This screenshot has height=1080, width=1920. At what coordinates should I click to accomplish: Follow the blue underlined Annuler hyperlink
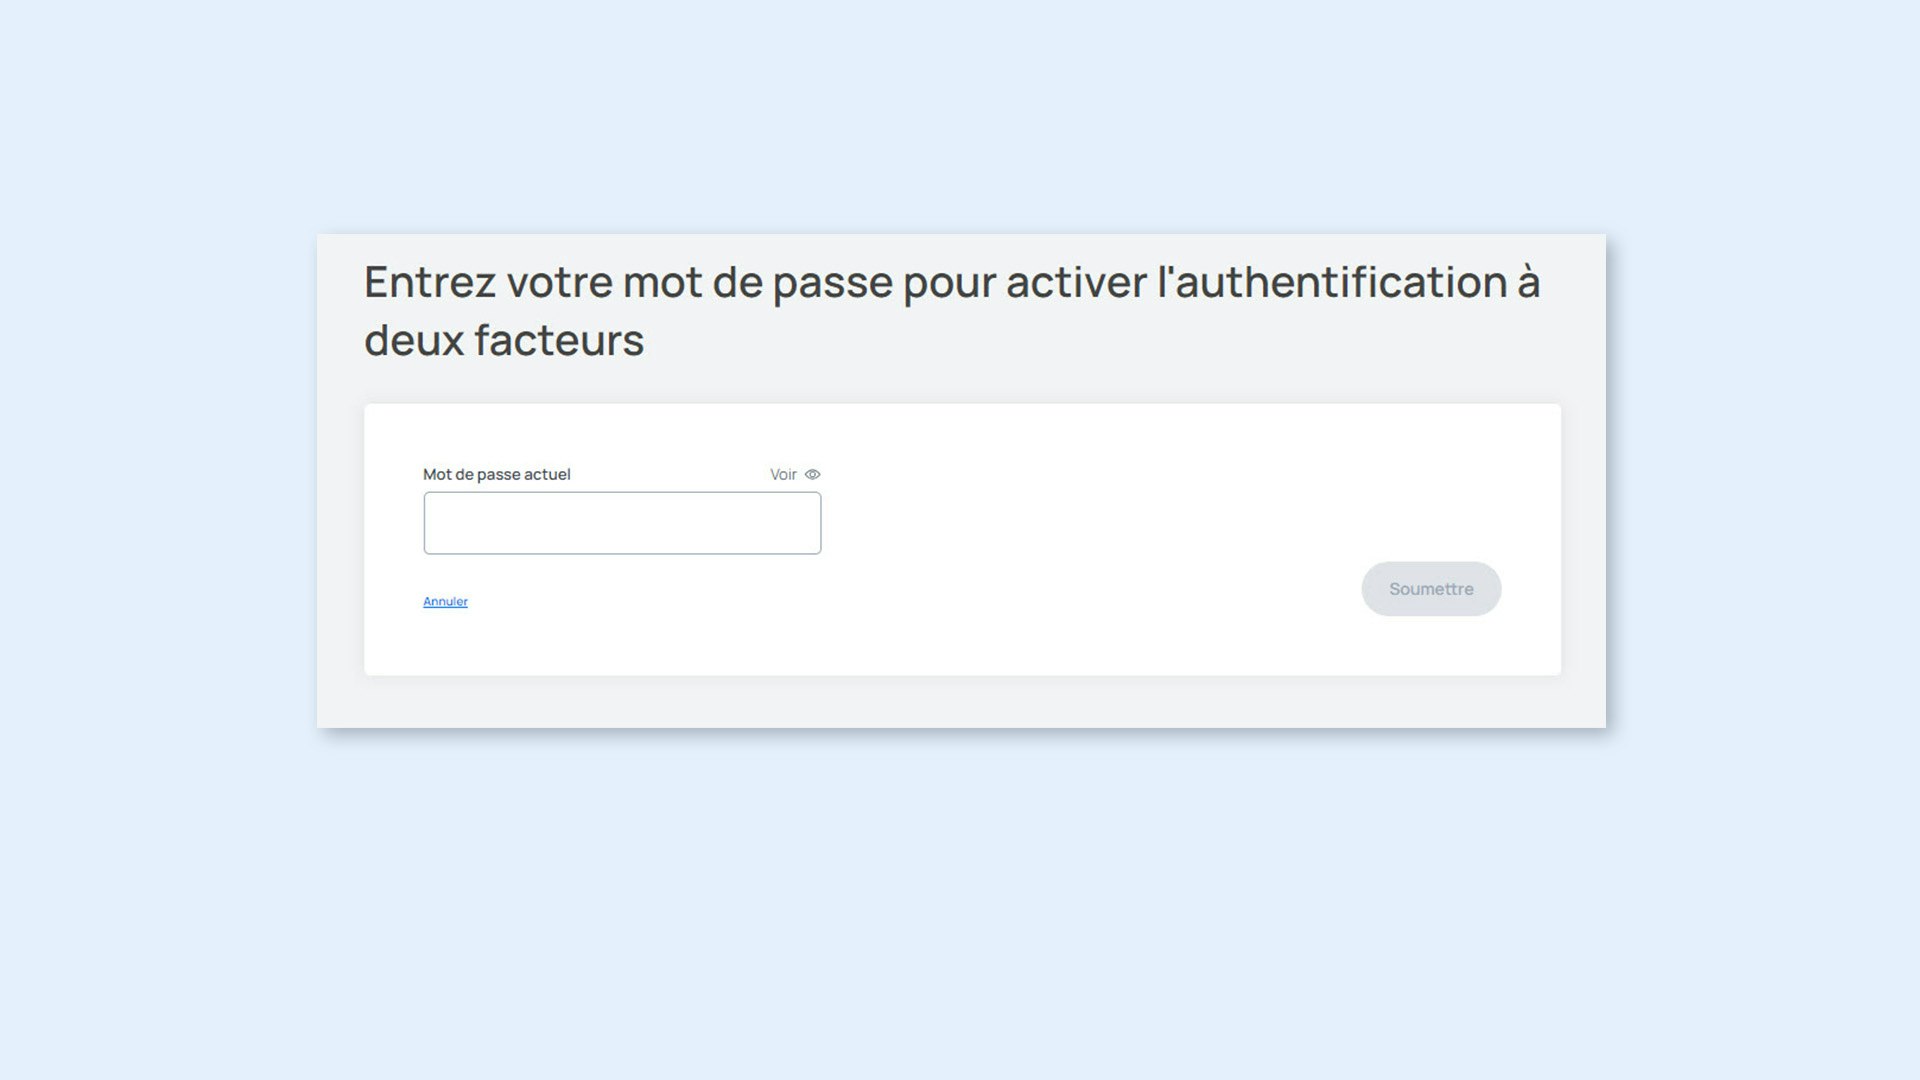pos(445,601)
